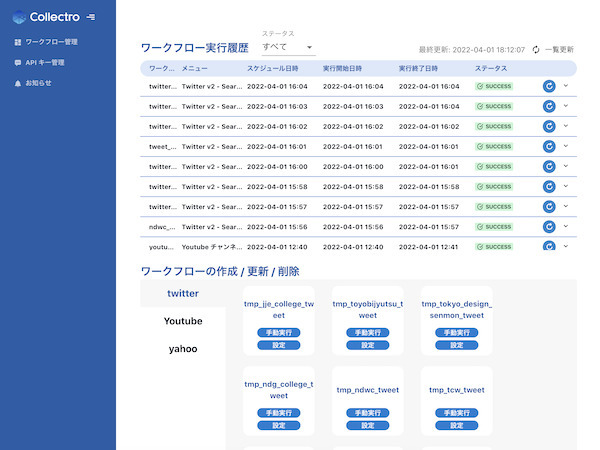Switch to the Youtube workflow tab
600x450 pixels.
[183, 321]
